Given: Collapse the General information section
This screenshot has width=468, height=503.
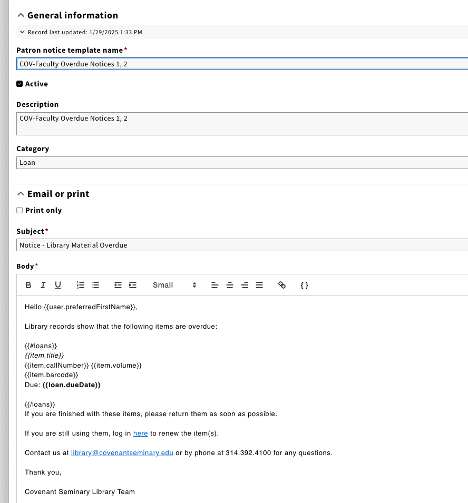Looking at the screenshot, I should point(68,15).
